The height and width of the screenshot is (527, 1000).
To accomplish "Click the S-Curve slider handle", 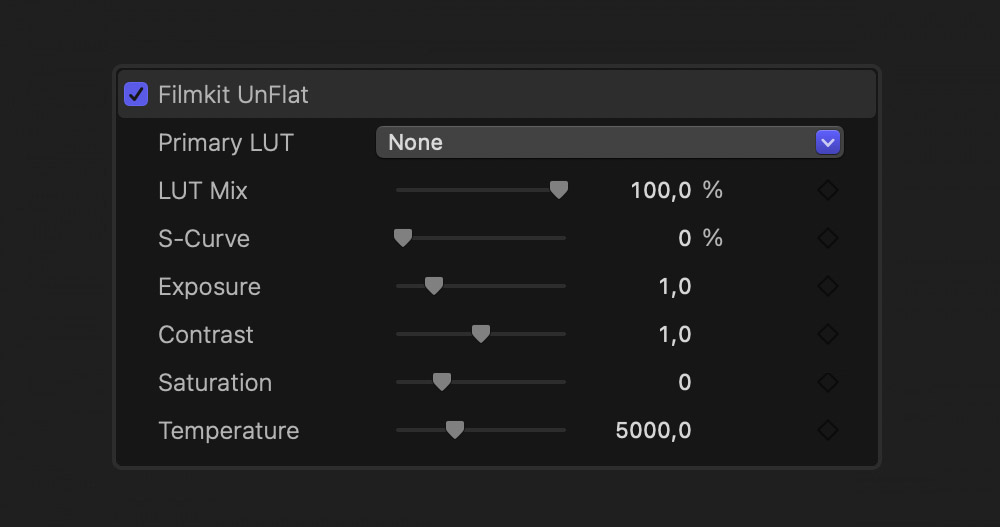I will click(403, 237).
